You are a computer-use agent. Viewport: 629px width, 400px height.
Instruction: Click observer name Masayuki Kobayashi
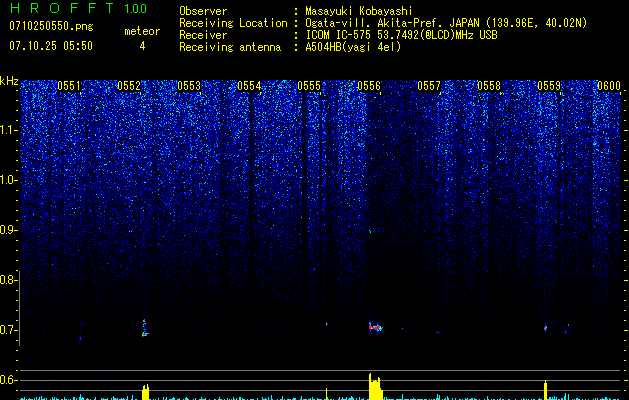tap(358, 11)
